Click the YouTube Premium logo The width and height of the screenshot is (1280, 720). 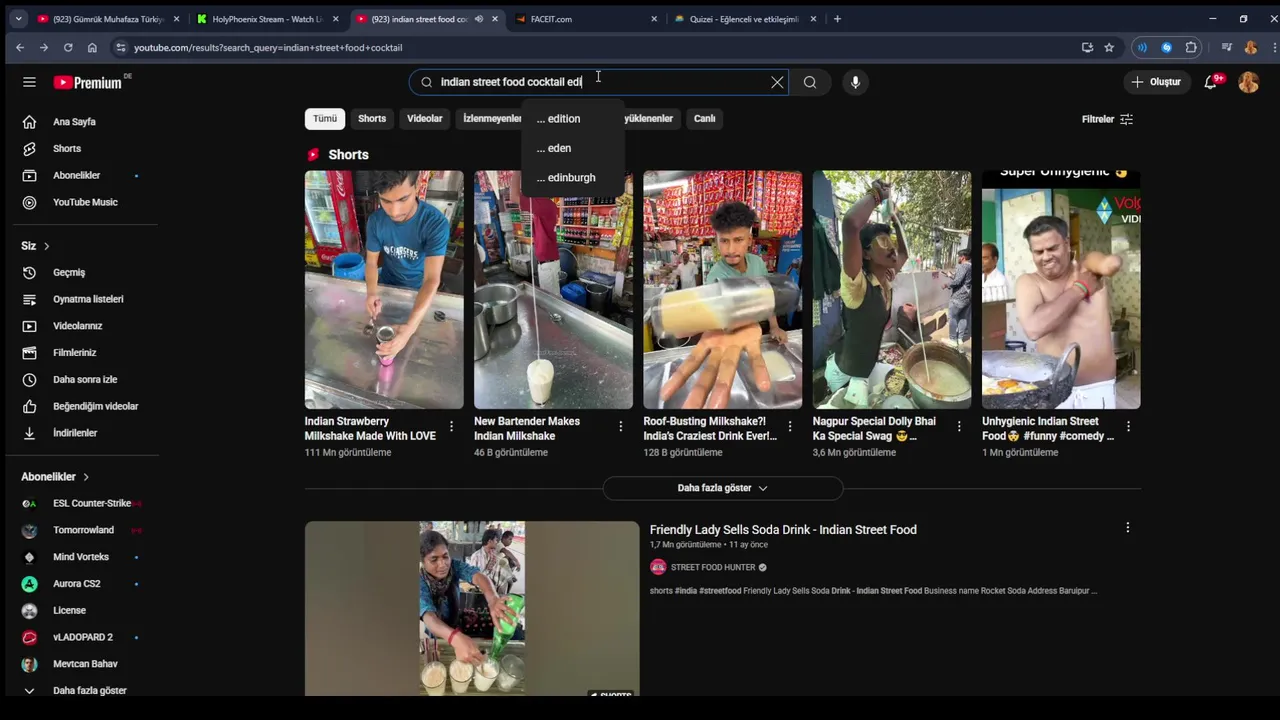pos(90,82)
